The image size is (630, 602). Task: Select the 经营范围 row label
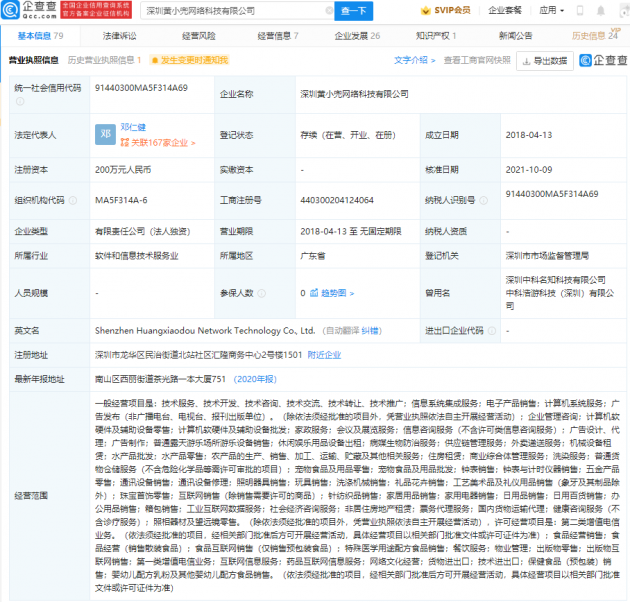coord(31,496)
